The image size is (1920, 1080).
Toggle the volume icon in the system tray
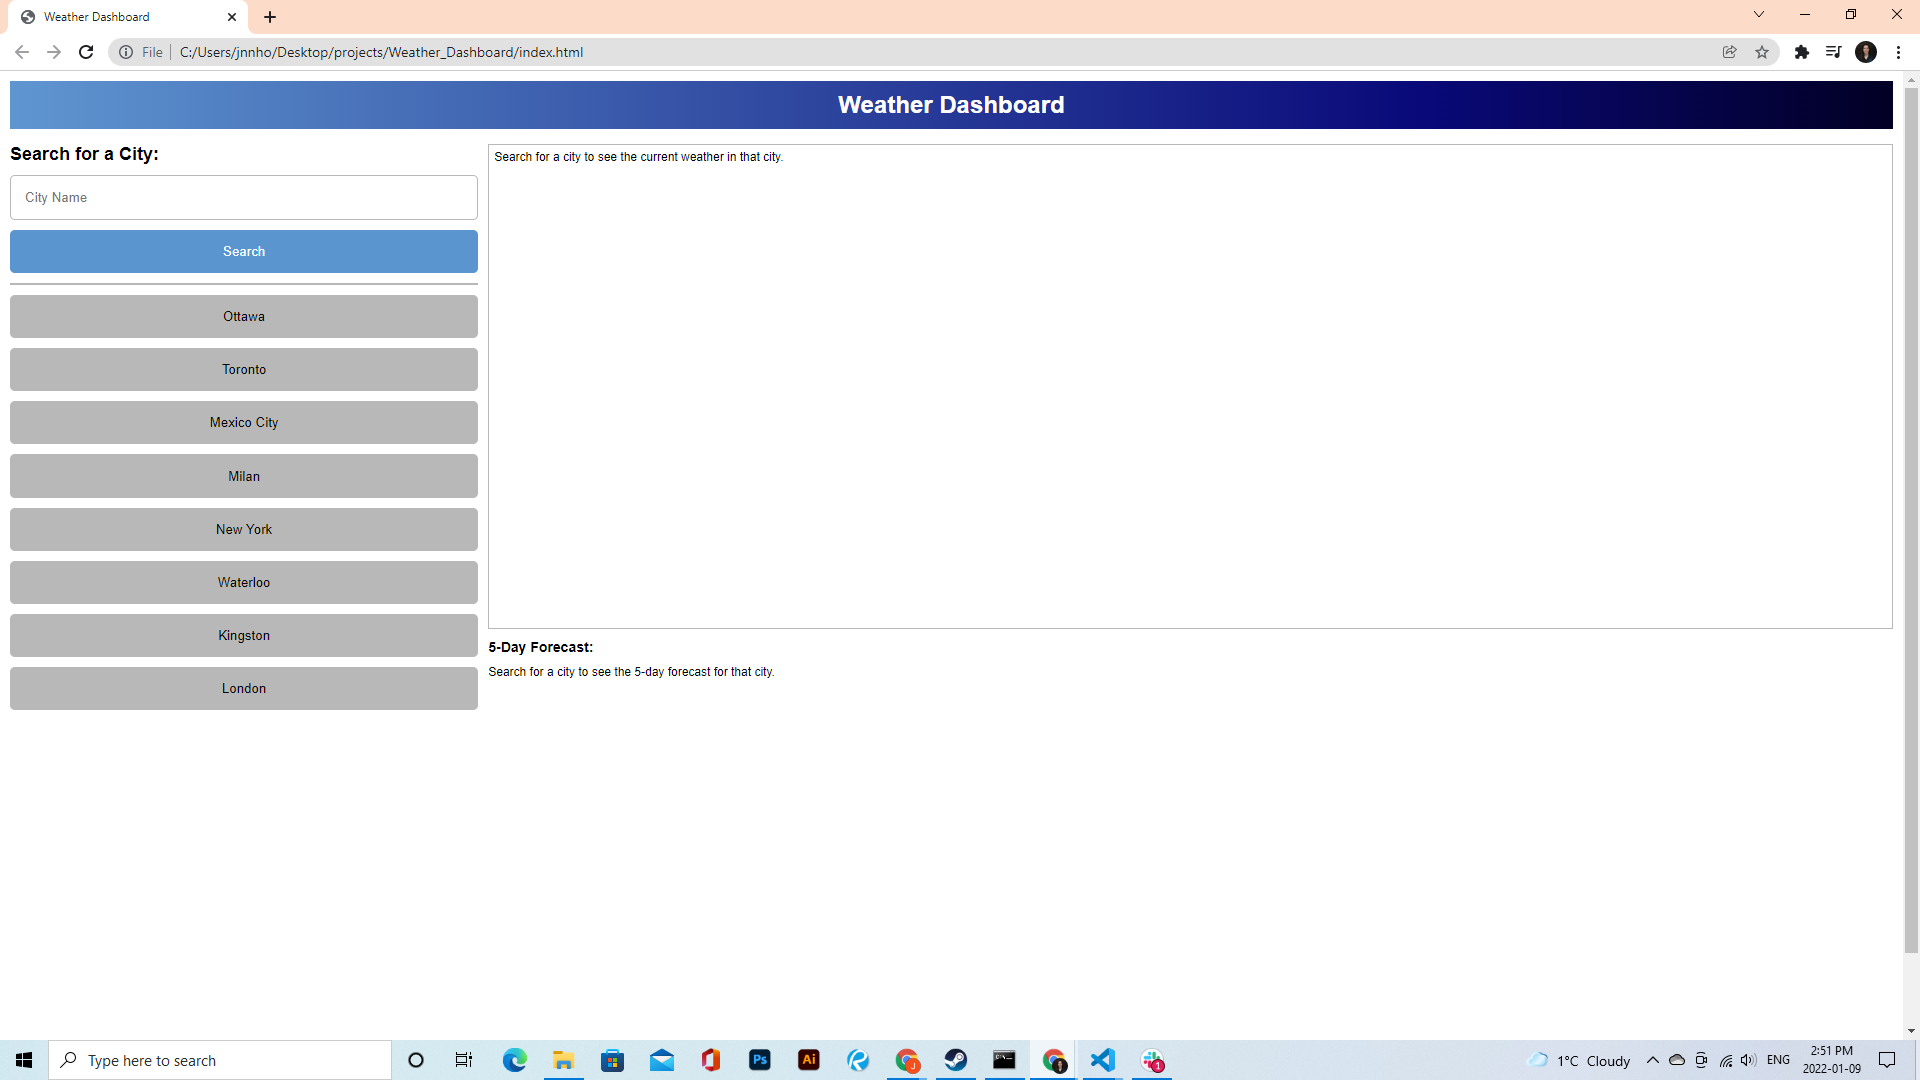pyautogui.click(x=1747, y=1060)
